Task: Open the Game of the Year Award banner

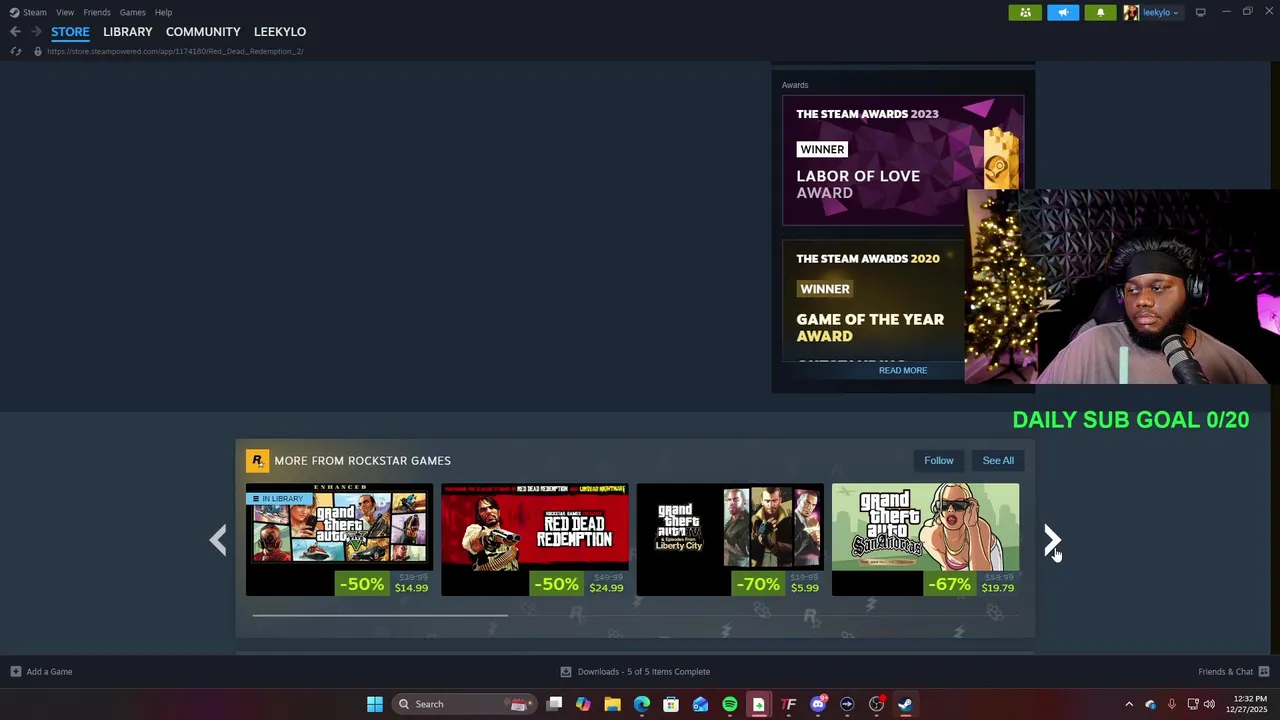Action: [x=873, y=300]
